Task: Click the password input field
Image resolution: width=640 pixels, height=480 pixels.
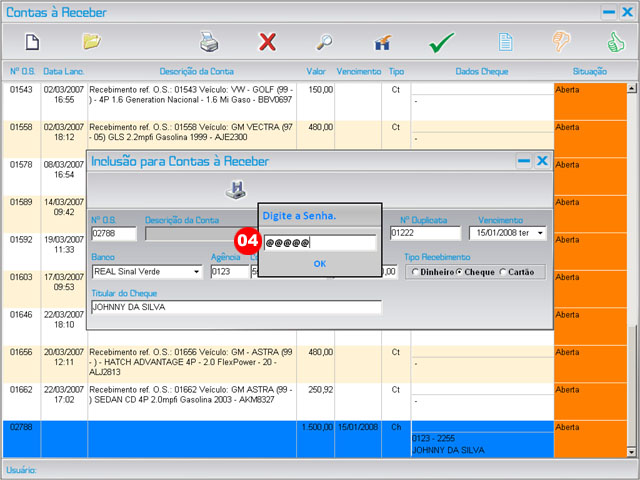Action: (319, 243)
